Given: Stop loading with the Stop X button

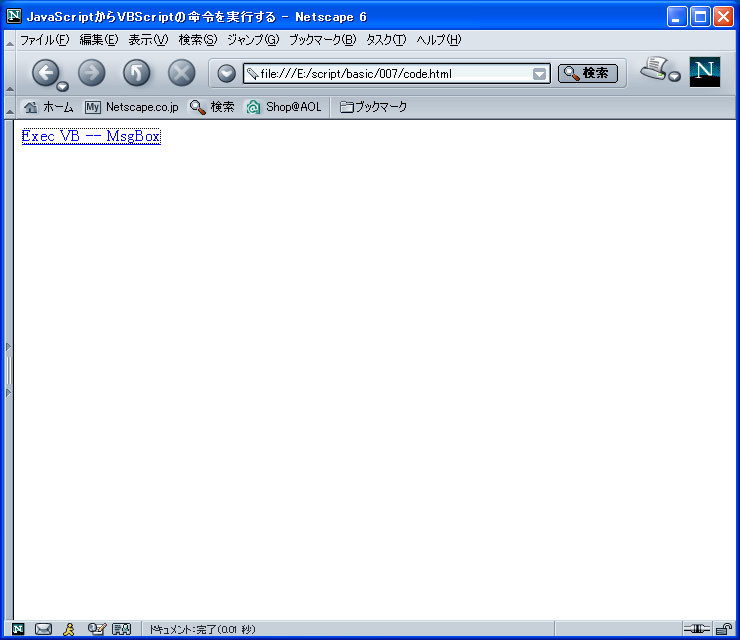Looking at the screenshot, I should pos(182,73).
